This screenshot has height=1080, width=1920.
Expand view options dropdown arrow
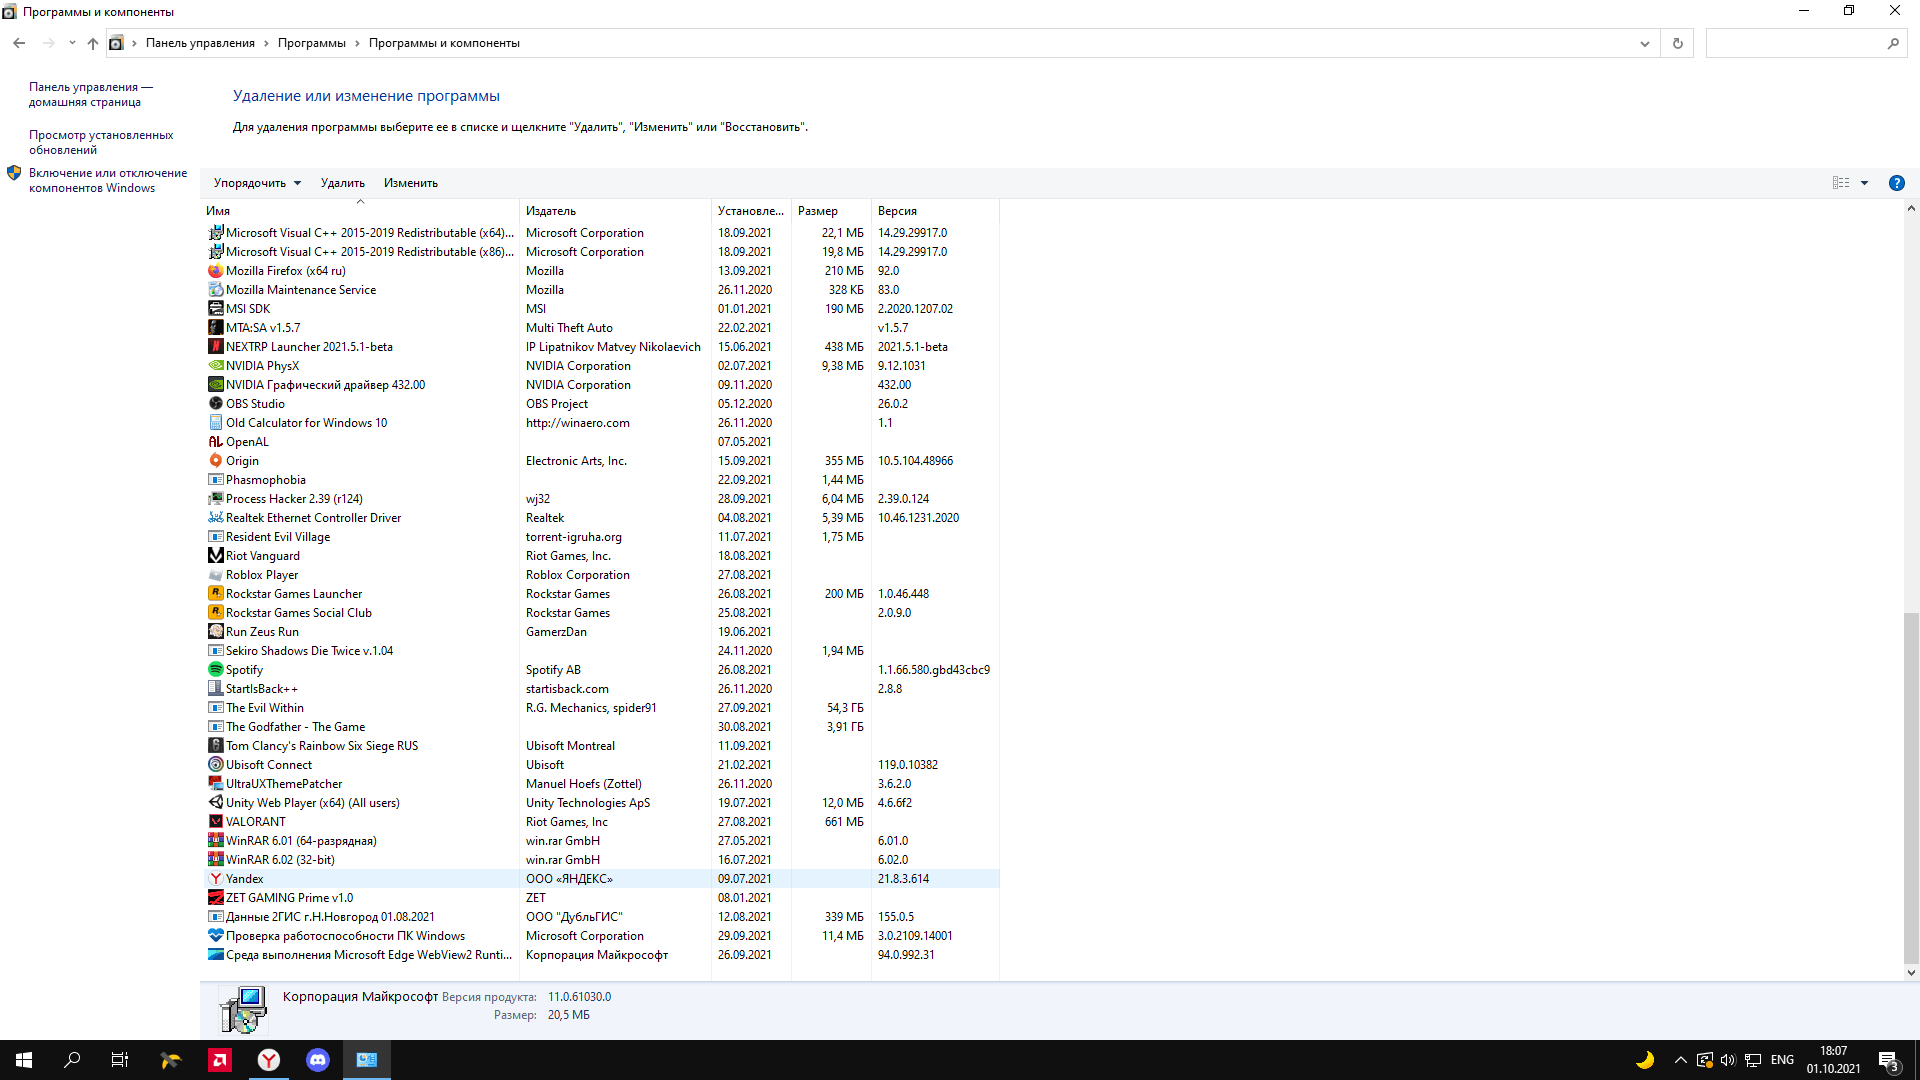1864,183
